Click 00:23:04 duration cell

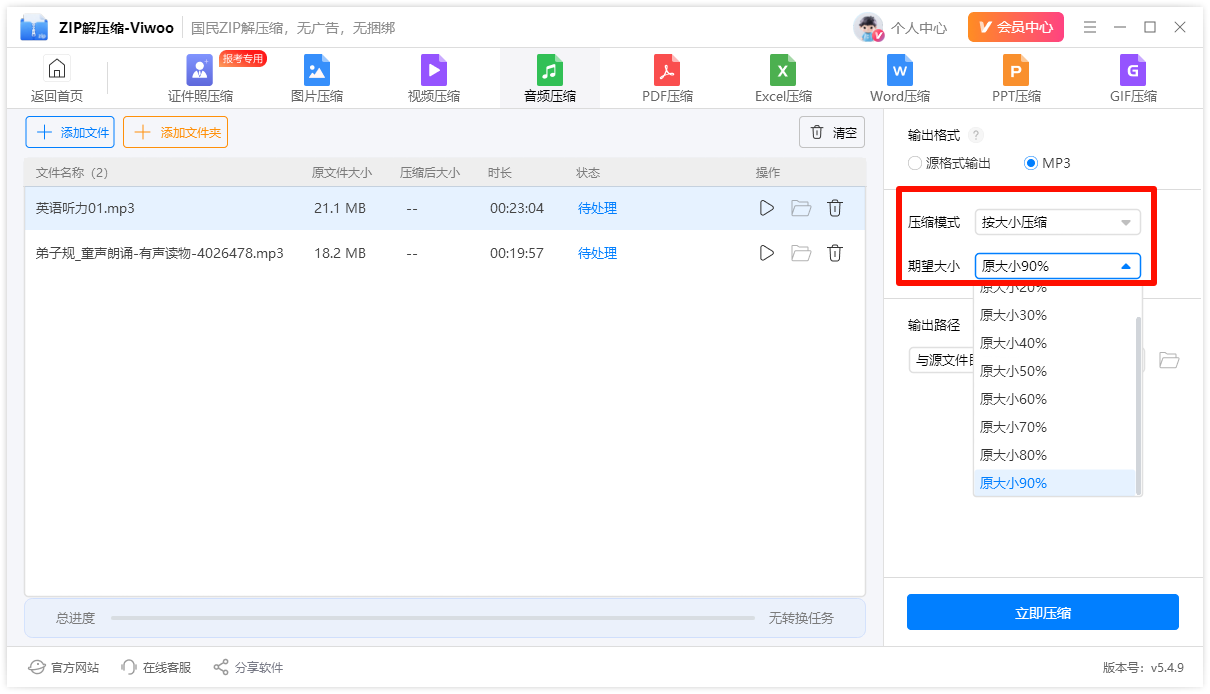(517, 208)
